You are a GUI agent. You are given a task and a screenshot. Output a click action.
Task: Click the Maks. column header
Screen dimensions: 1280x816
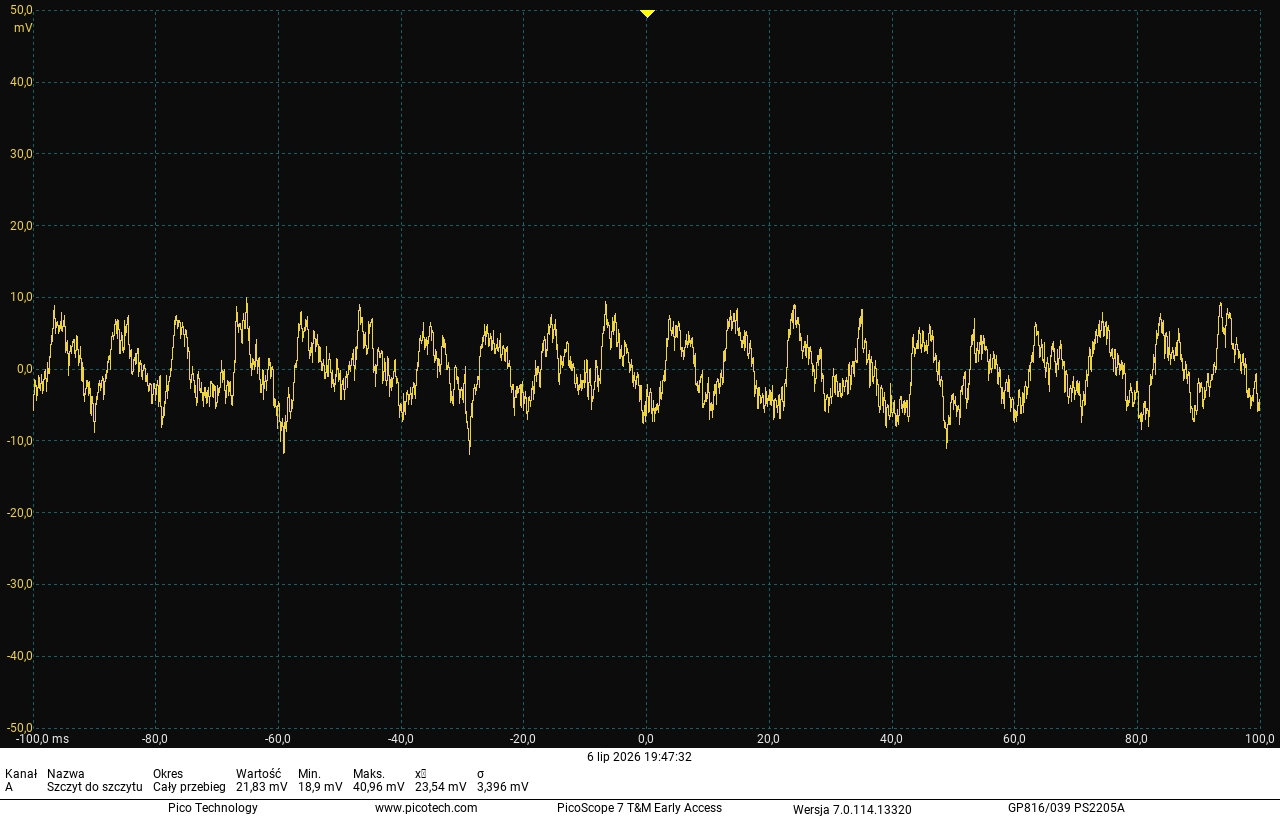point(369,774)
